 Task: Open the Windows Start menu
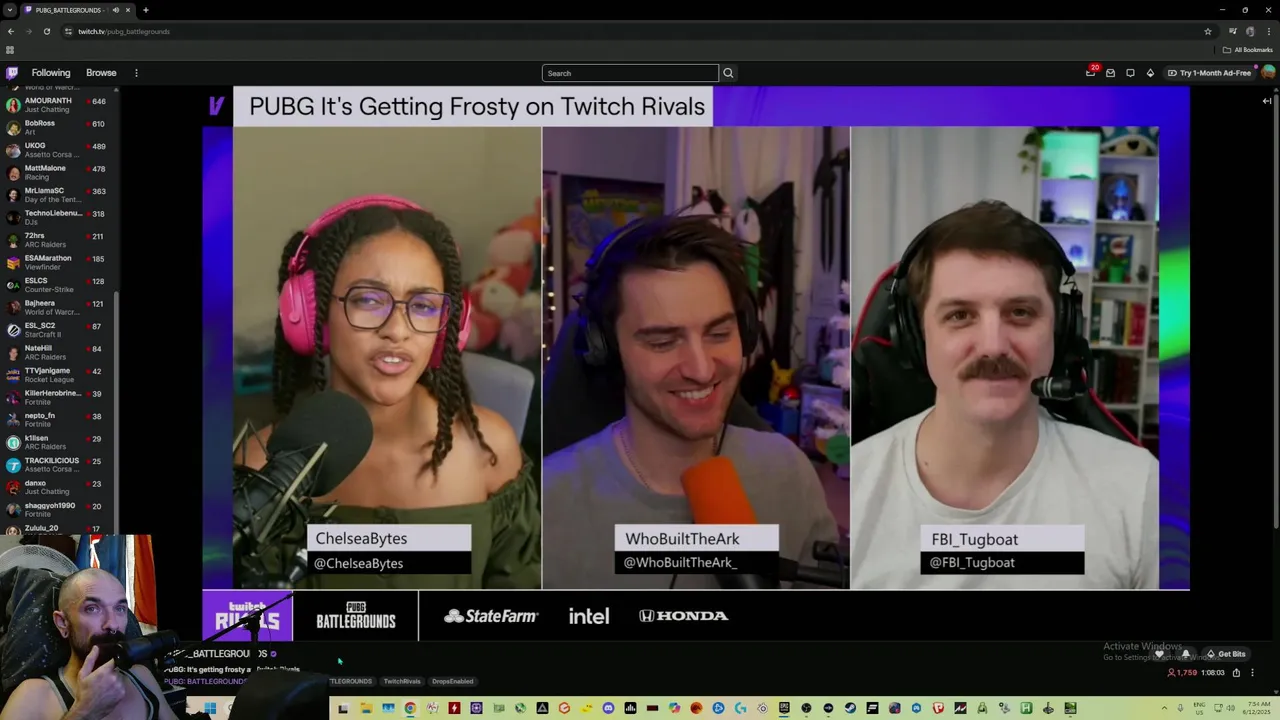[210, 709]
